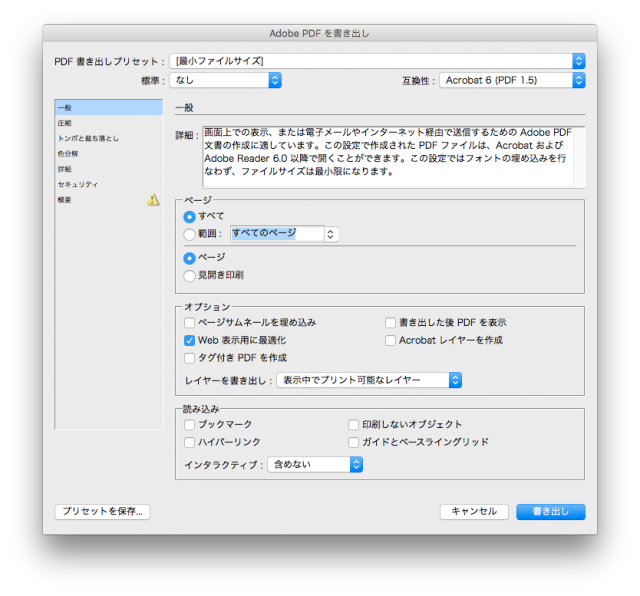Enable the ハイパーリンク checkbox

pos(190,441)
